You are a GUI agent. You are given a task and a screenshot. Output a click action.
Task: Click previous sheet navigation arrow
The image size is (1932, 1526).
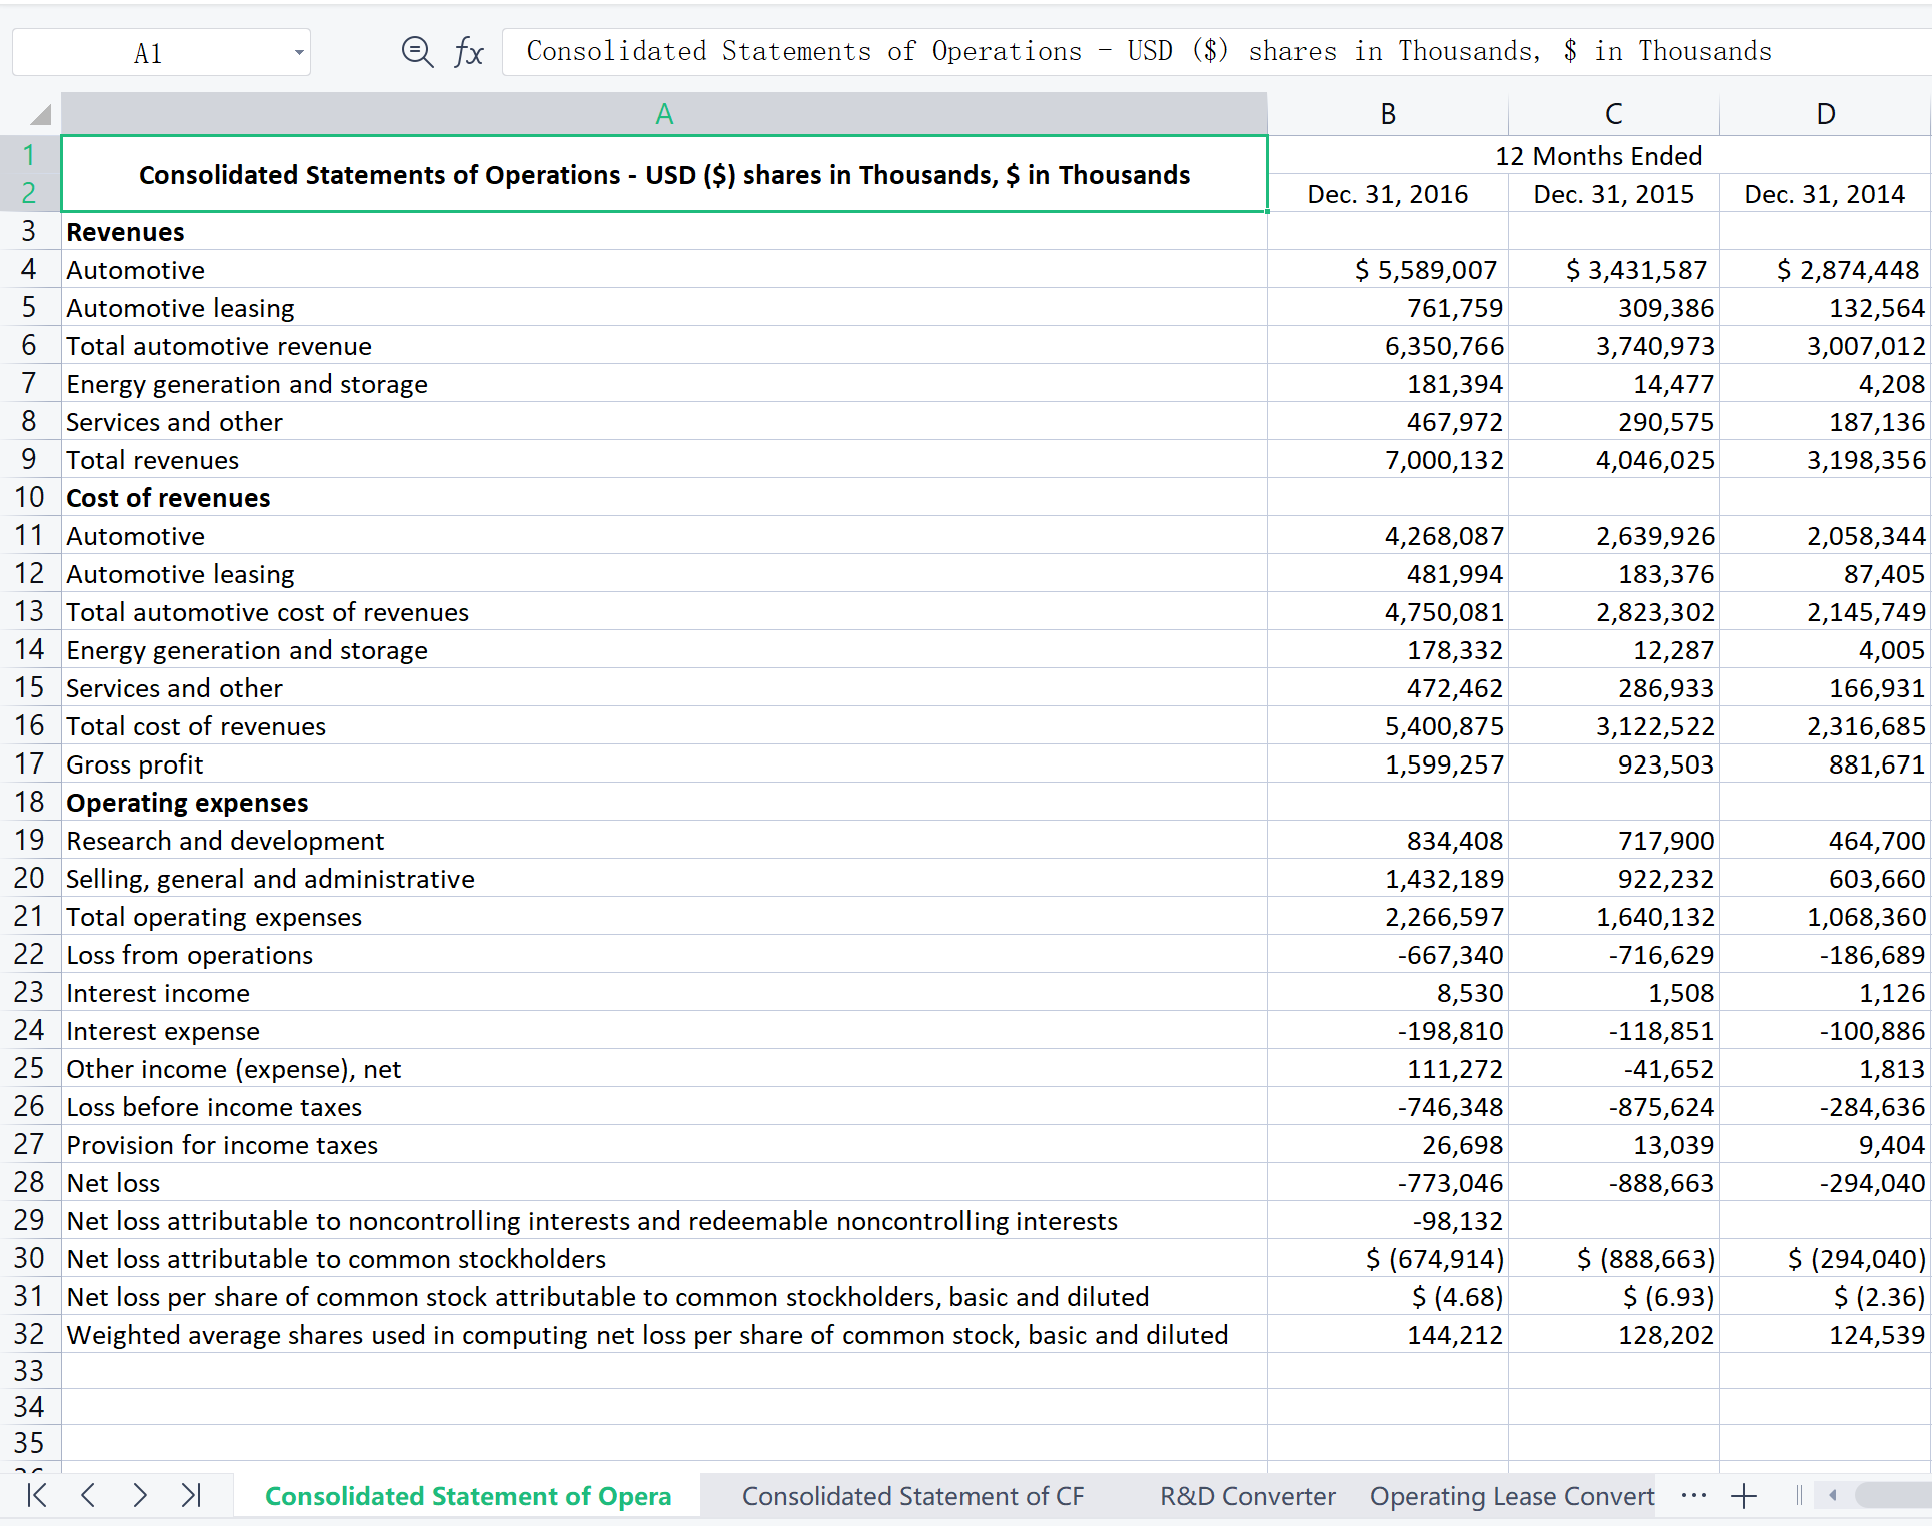(x=88, y=1495)
